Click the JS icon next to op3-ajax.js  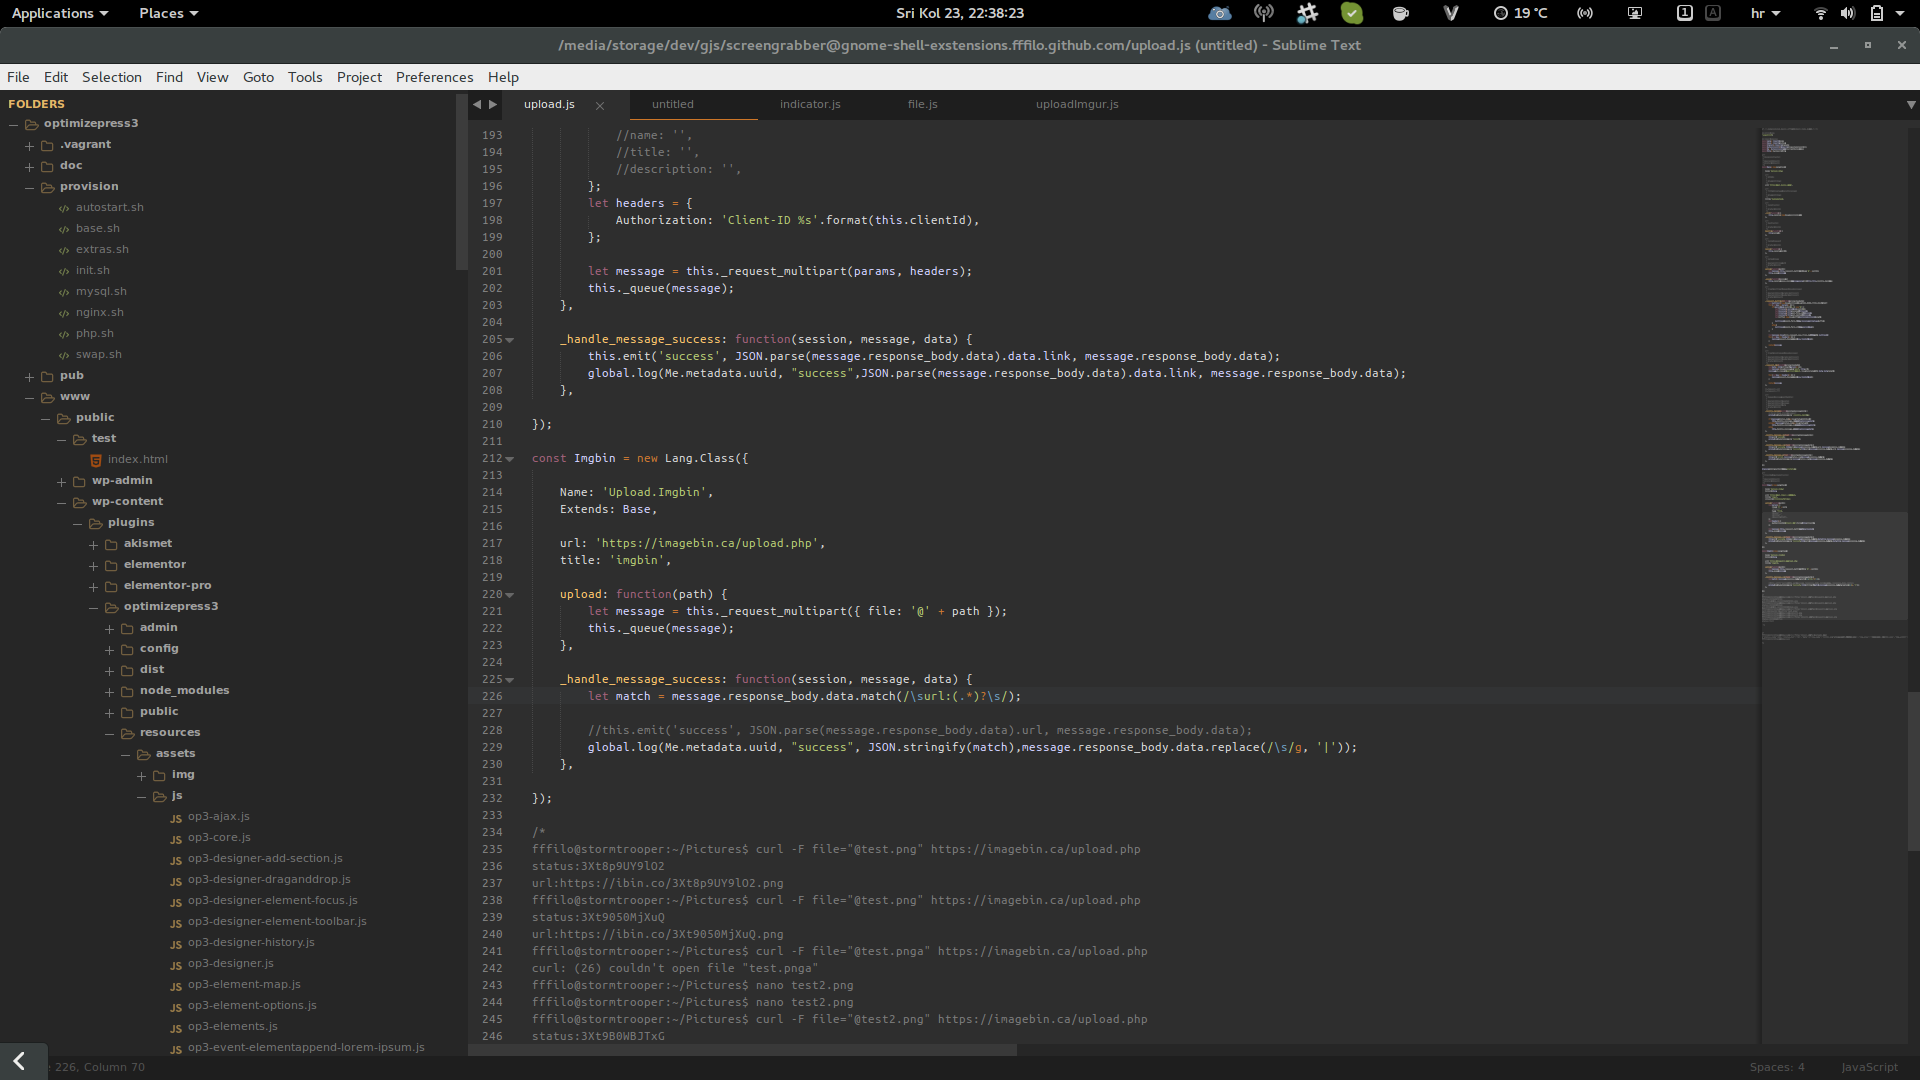pyautogui.click(x=176, y=818)
